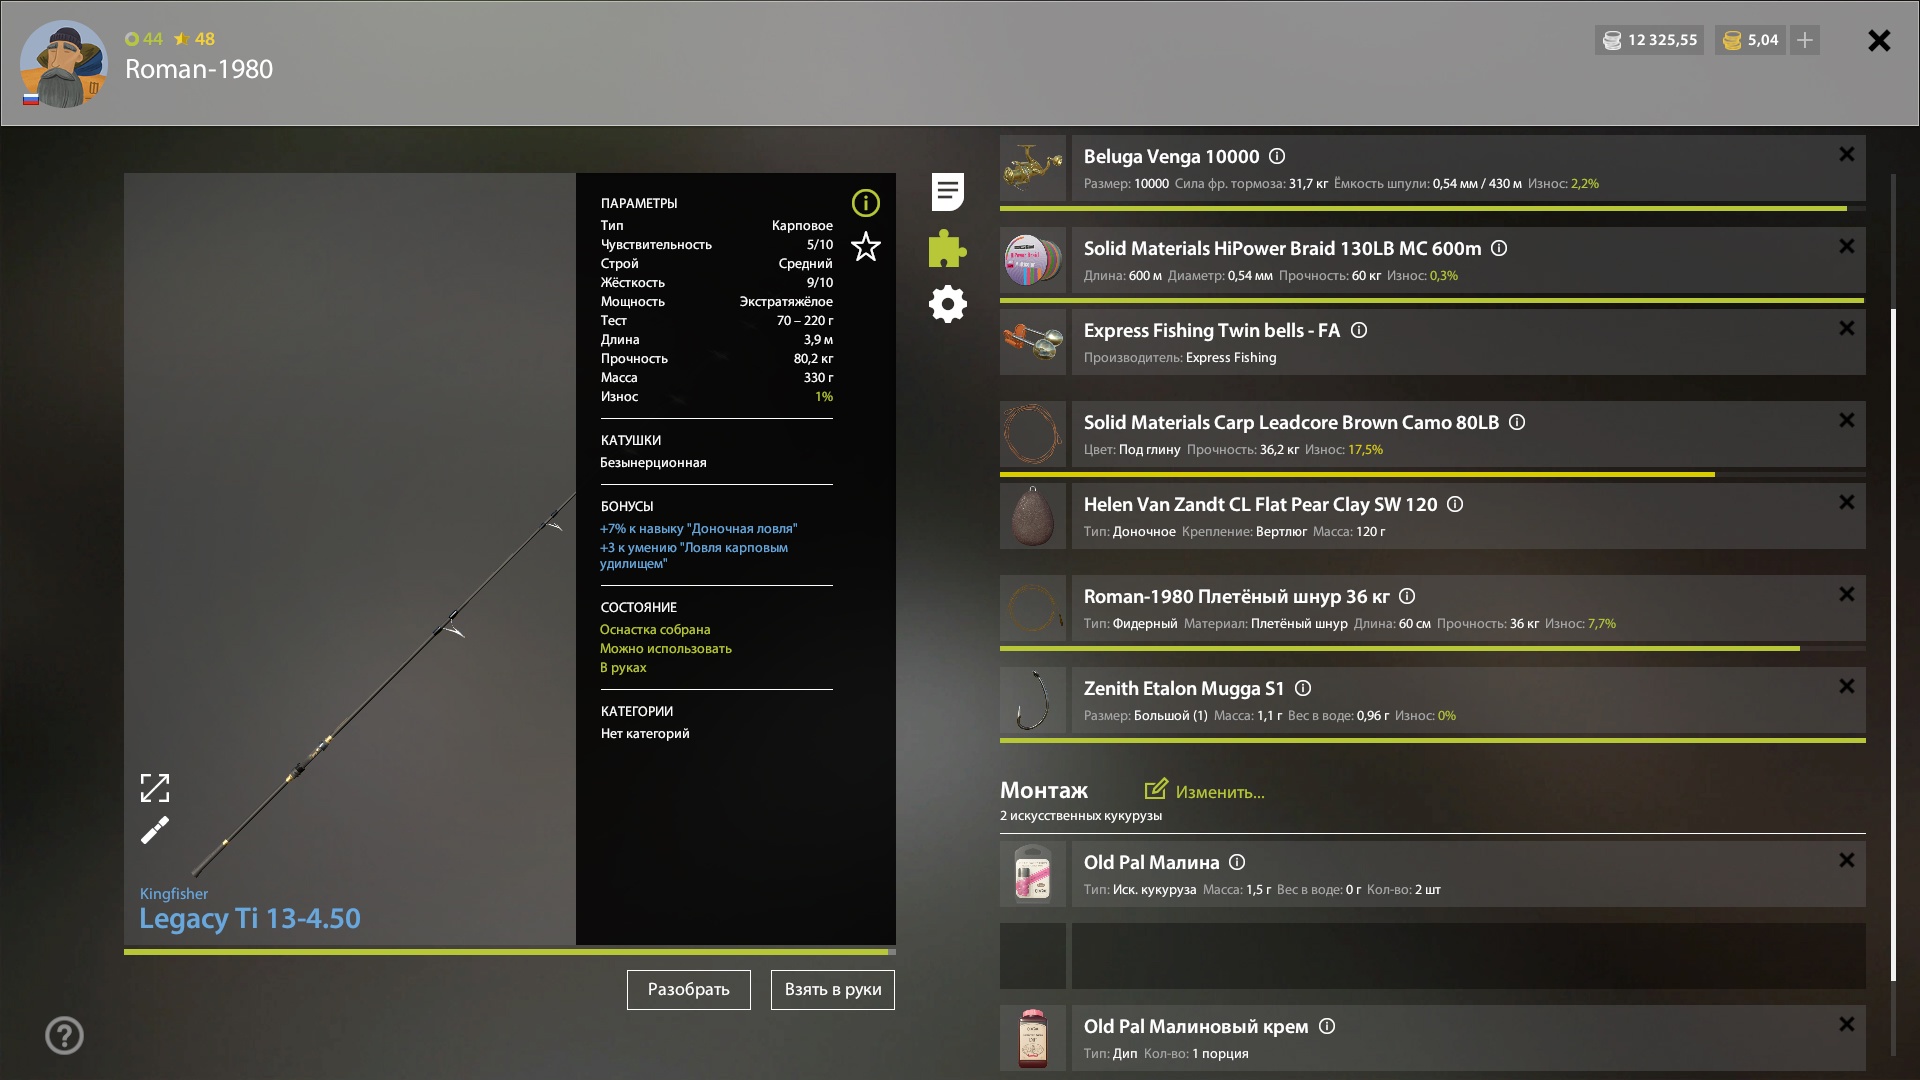The width and height of the screenshot is (1920, 1080).
Task: Show info for Old Pal Малина
Action: (1237, 862)
